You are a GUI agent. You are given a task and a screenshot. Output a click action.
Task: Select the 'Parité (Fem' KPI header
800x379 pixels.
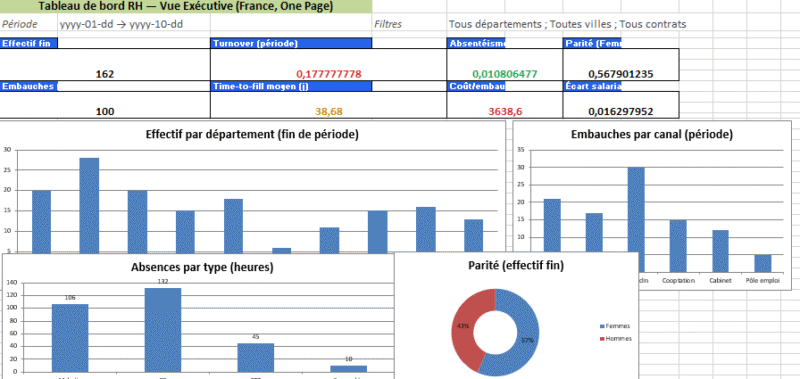(592, 43)
